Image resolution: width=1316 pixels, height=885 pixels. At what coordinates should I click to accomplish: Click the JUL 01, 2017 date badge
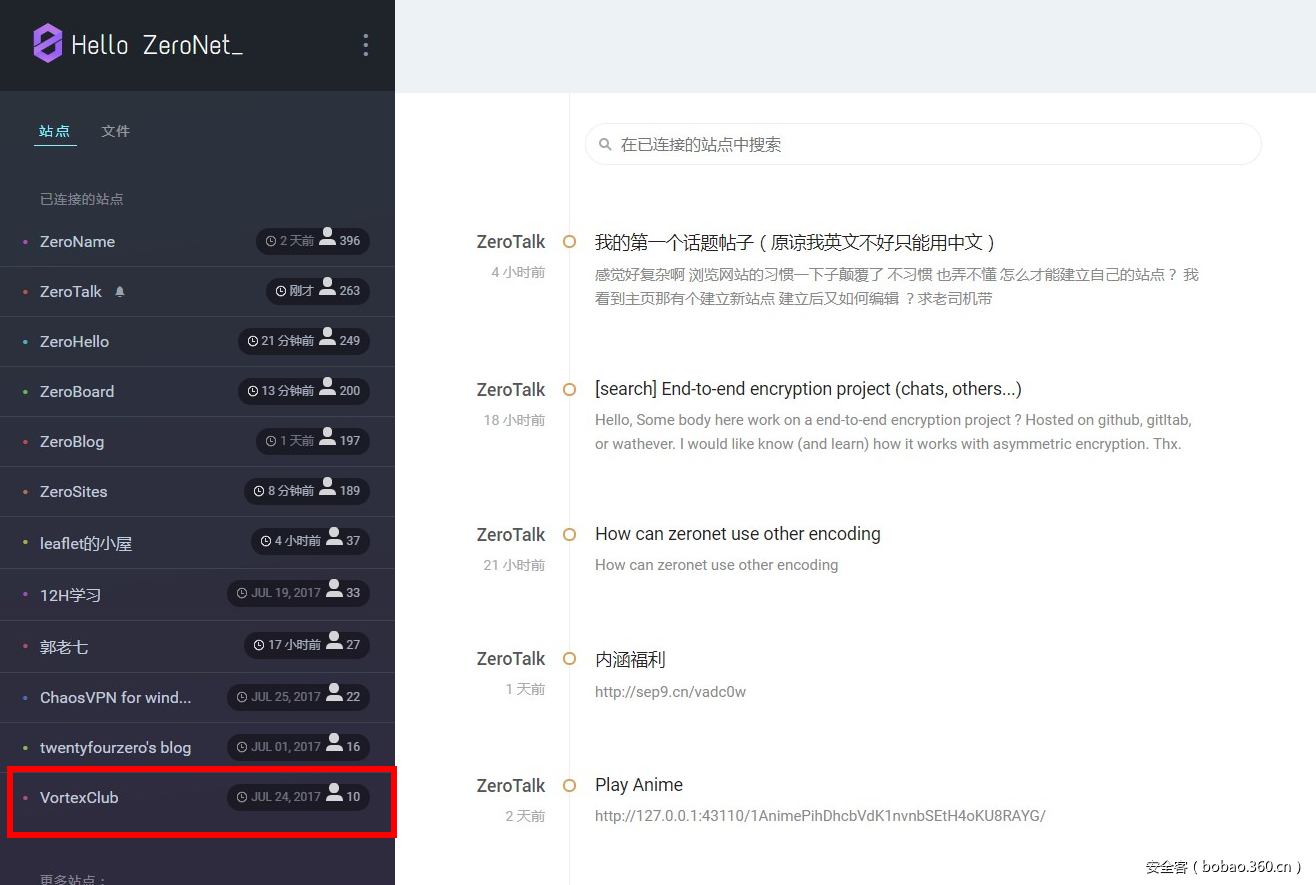point(286,747)
